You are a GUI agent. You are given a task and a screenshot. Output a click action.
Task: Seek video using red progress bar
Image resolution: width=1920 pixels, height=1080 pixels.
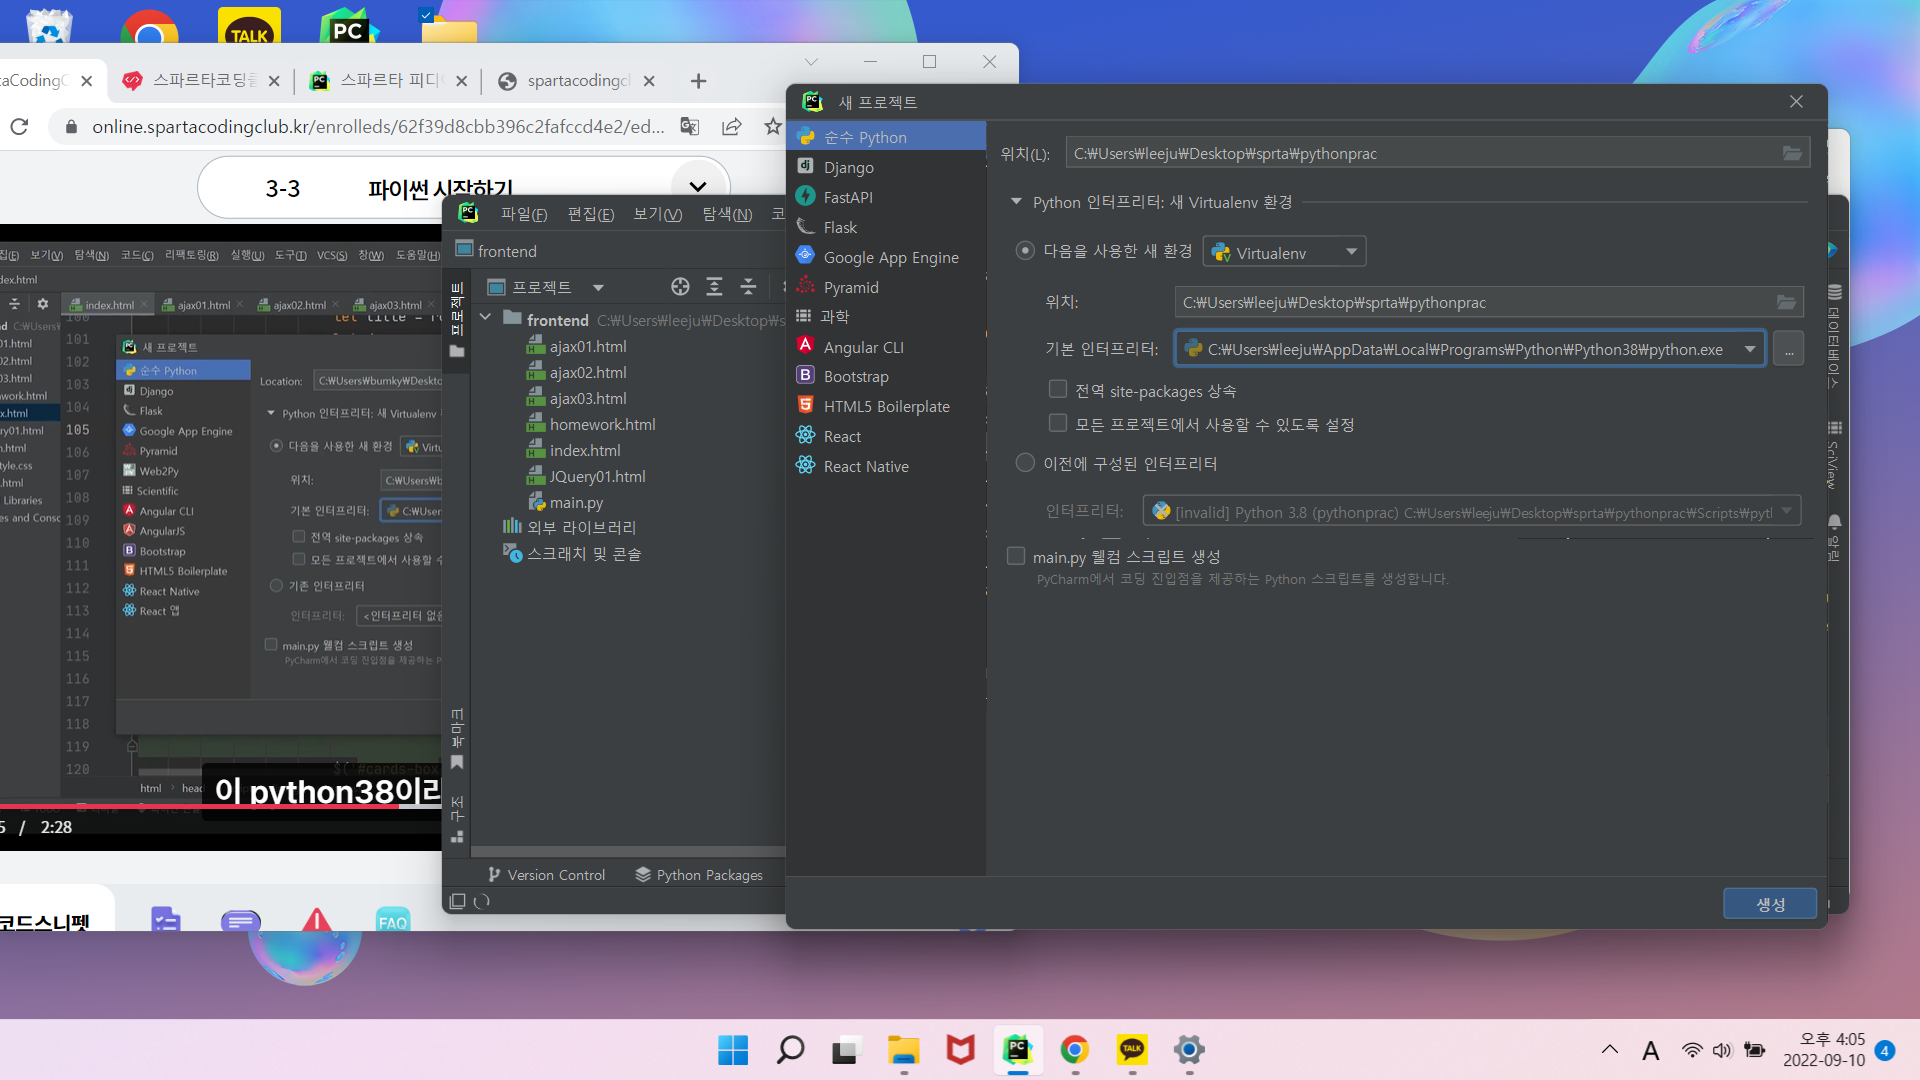click(220, 805)
